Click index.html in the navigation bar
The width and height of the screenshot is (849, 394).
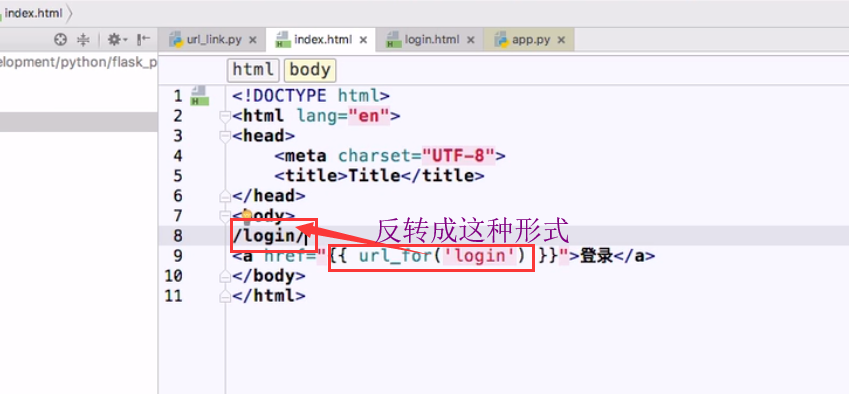[32, 13]
